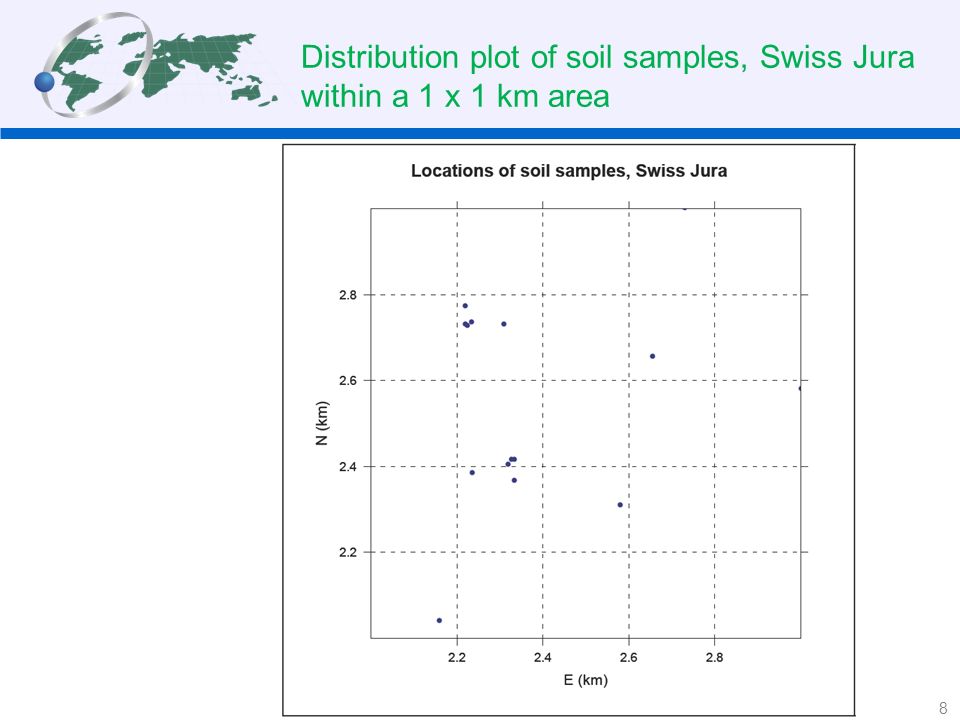This screenshot has height=720, width=960.
Task: Select the sample point near E 2.65, N 2.66
Action: 653,356
